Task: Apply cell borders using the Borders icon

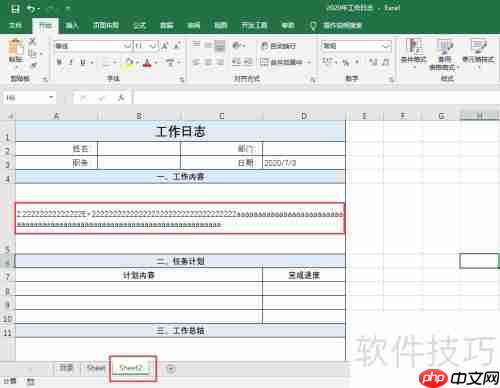Action: 107,63
